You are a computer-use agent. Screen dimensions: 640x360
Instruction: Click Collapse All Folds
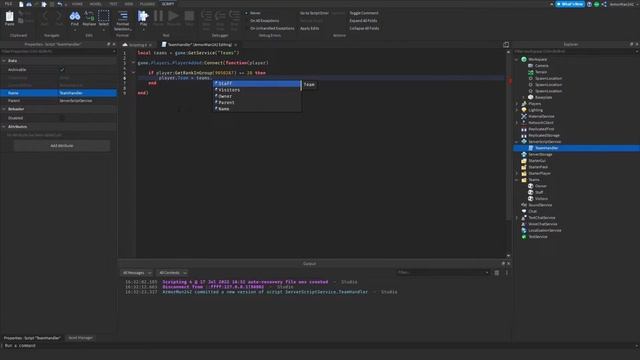[364, 29]
